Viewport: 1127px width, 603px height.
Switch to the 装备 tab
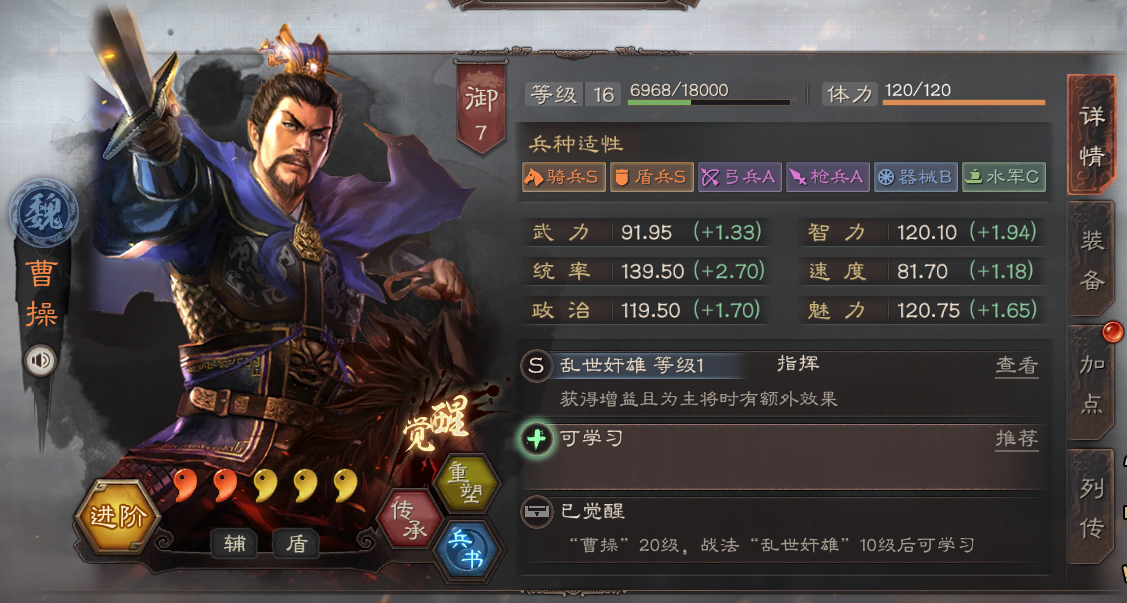[1091, 259]
